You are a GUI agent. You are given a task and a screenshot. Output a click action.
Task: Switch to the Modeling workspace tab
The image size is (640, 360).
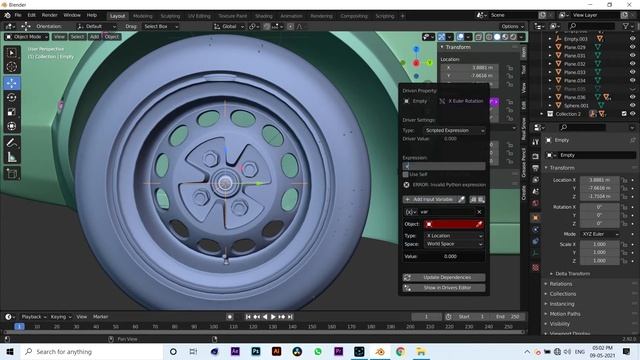coord(142,16)
